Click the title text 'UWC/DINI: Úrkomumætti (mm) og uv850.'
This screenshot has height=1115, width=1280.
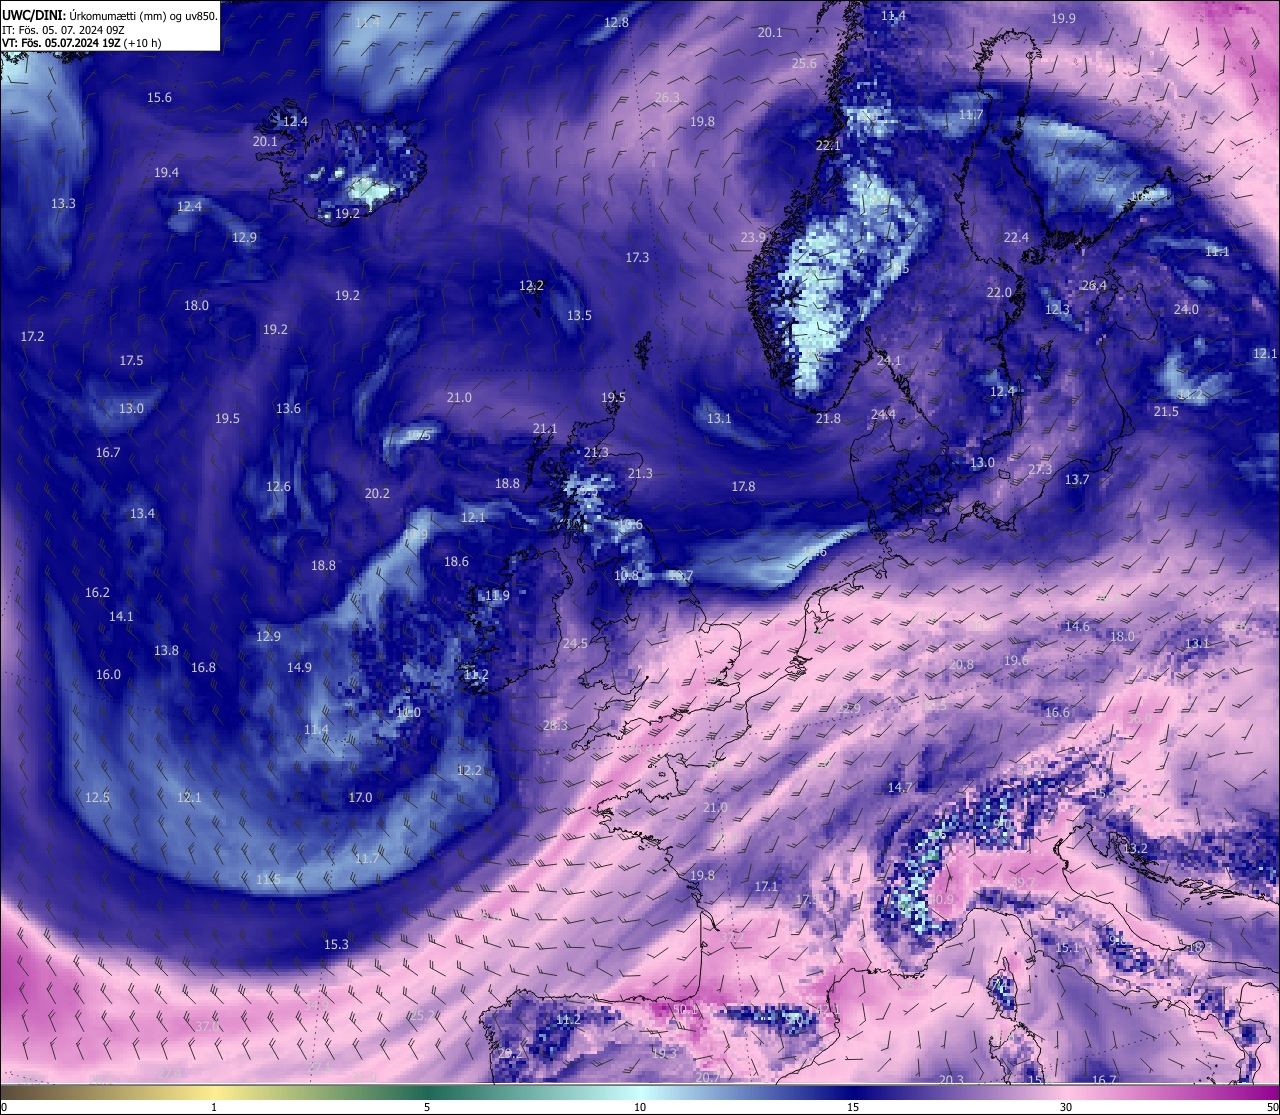(110, 15)
